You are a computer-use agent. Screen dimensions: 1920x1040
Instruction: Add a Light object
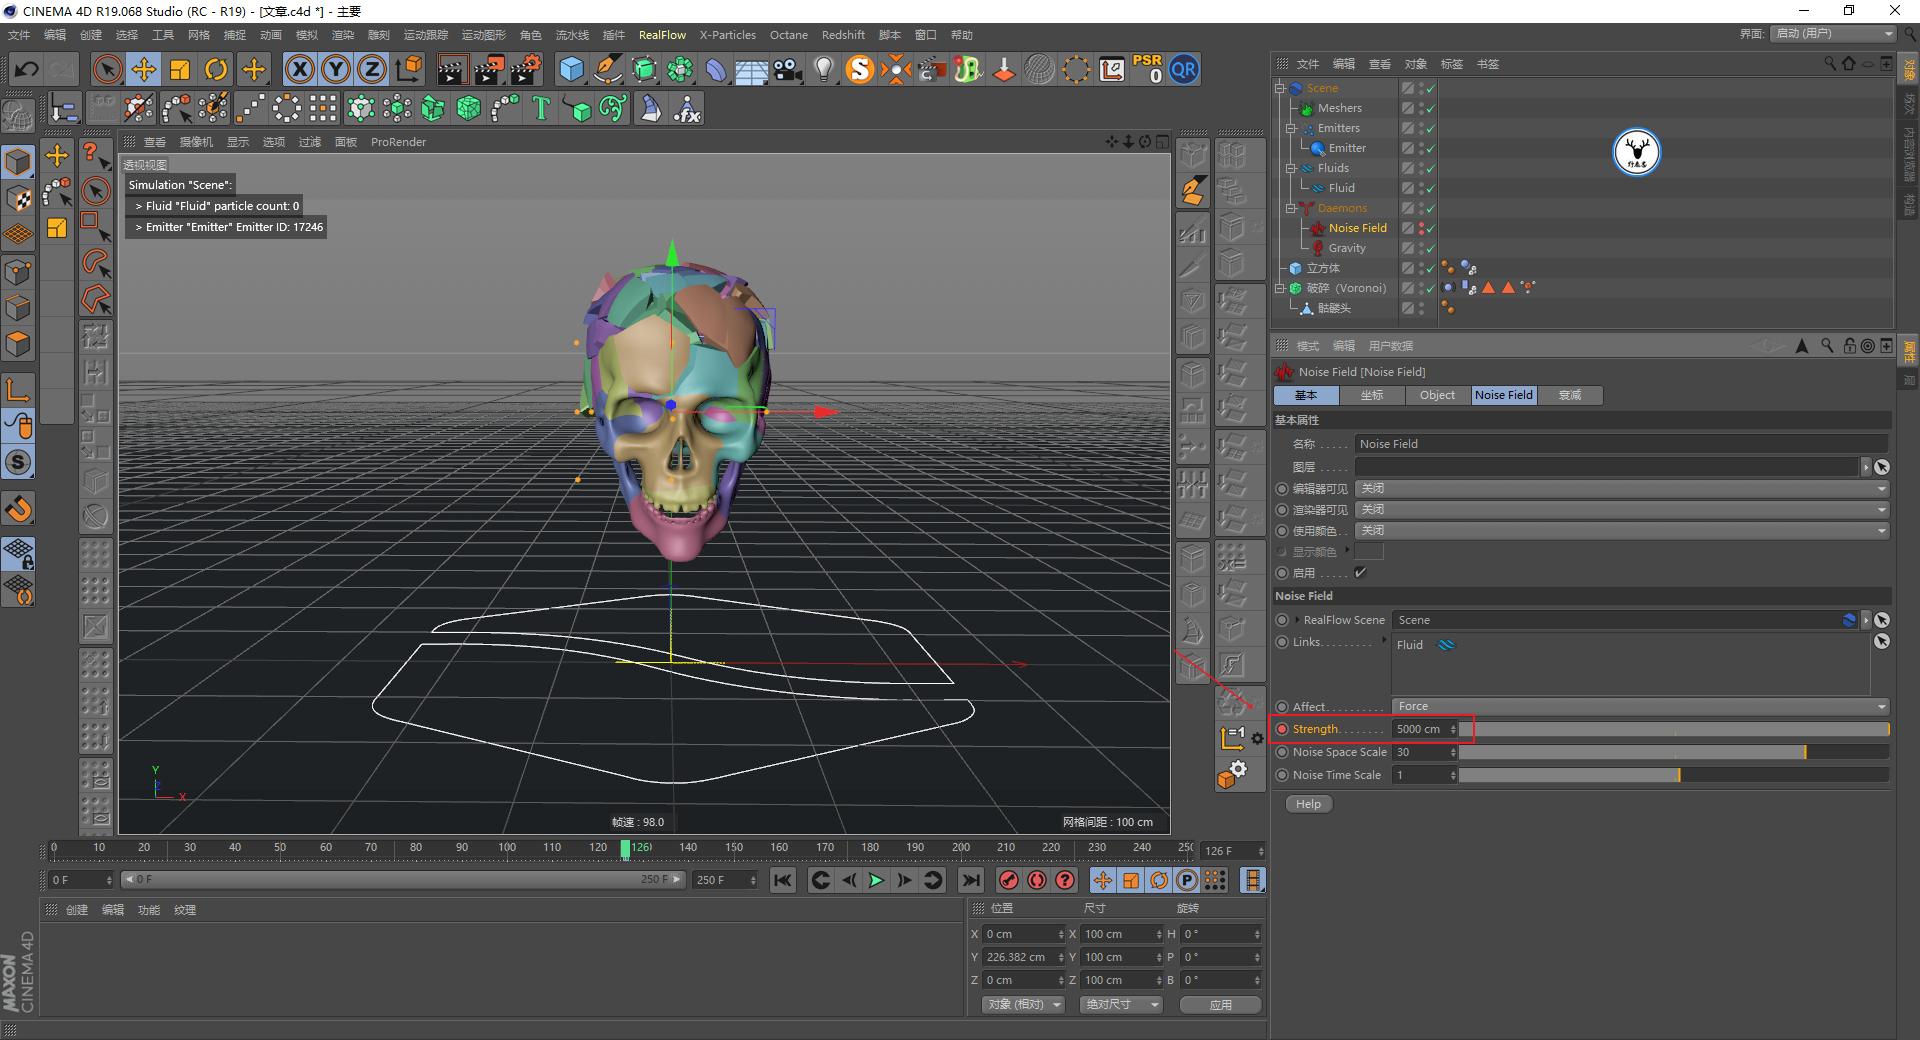[823, 69]
